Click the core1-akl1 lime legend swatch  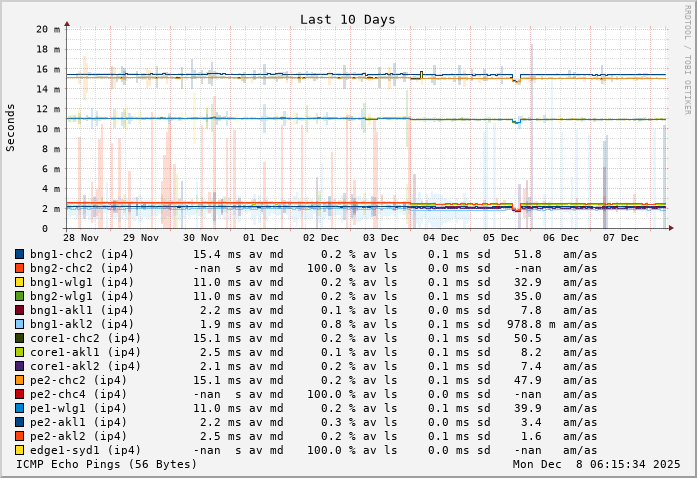click(19, 352)
